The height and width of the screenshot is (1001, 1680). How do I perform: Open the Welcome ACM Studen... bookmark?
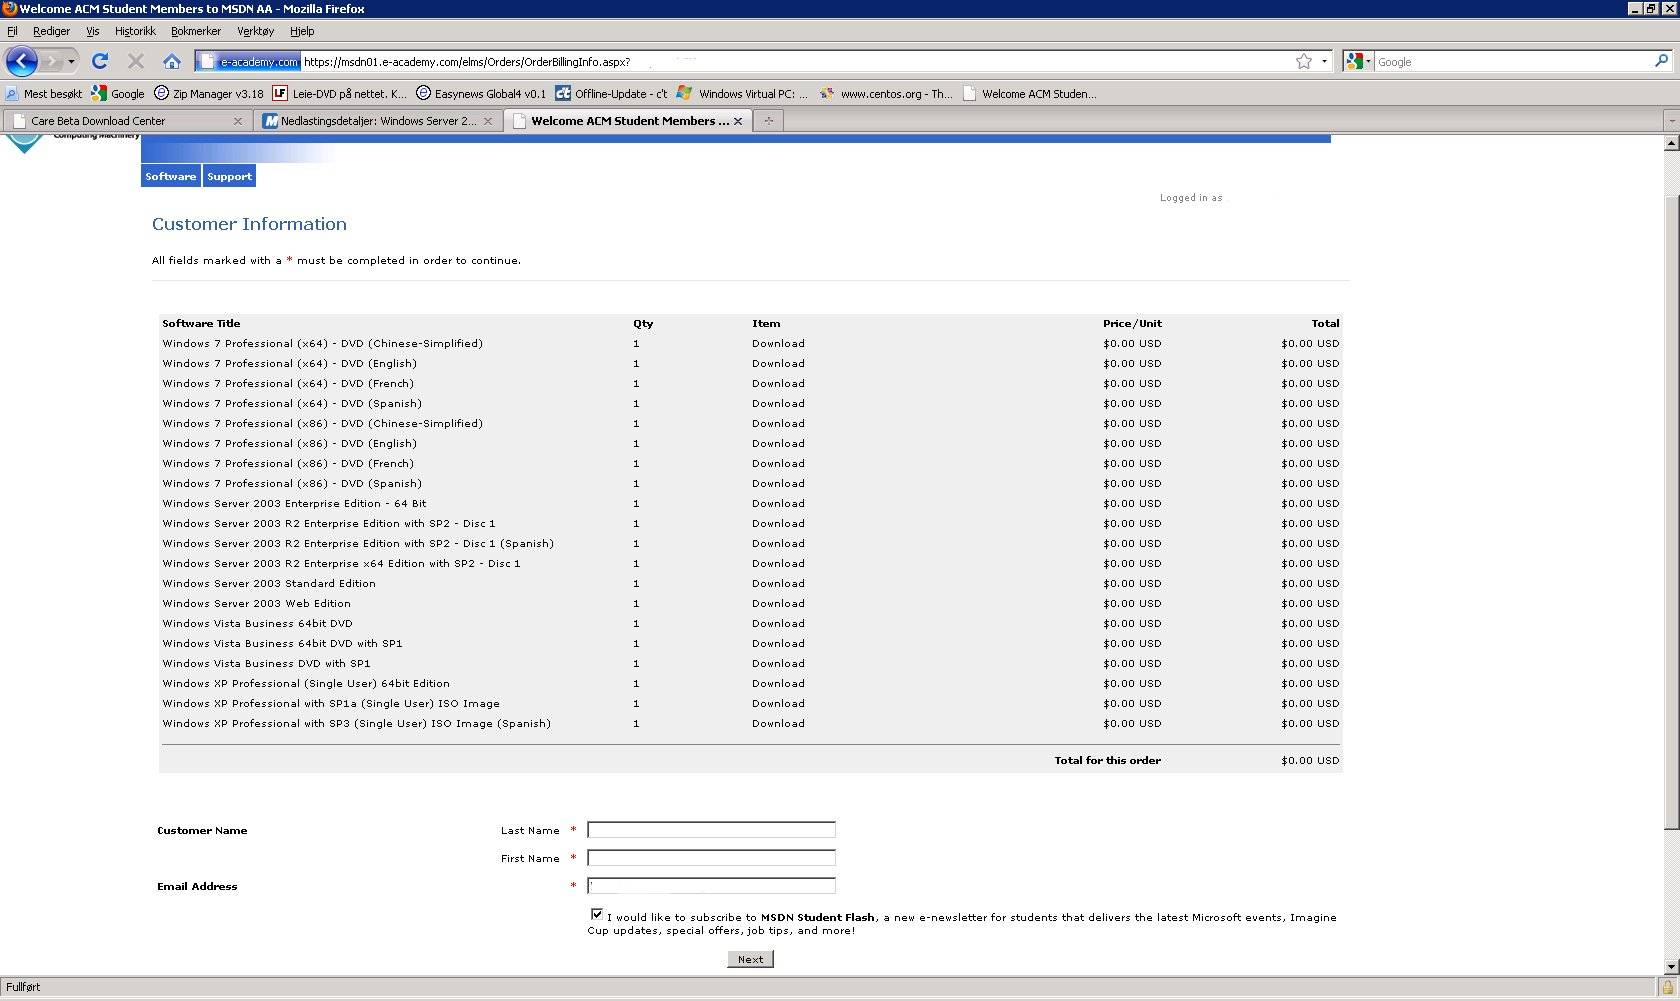click(x=1029, y=94)
